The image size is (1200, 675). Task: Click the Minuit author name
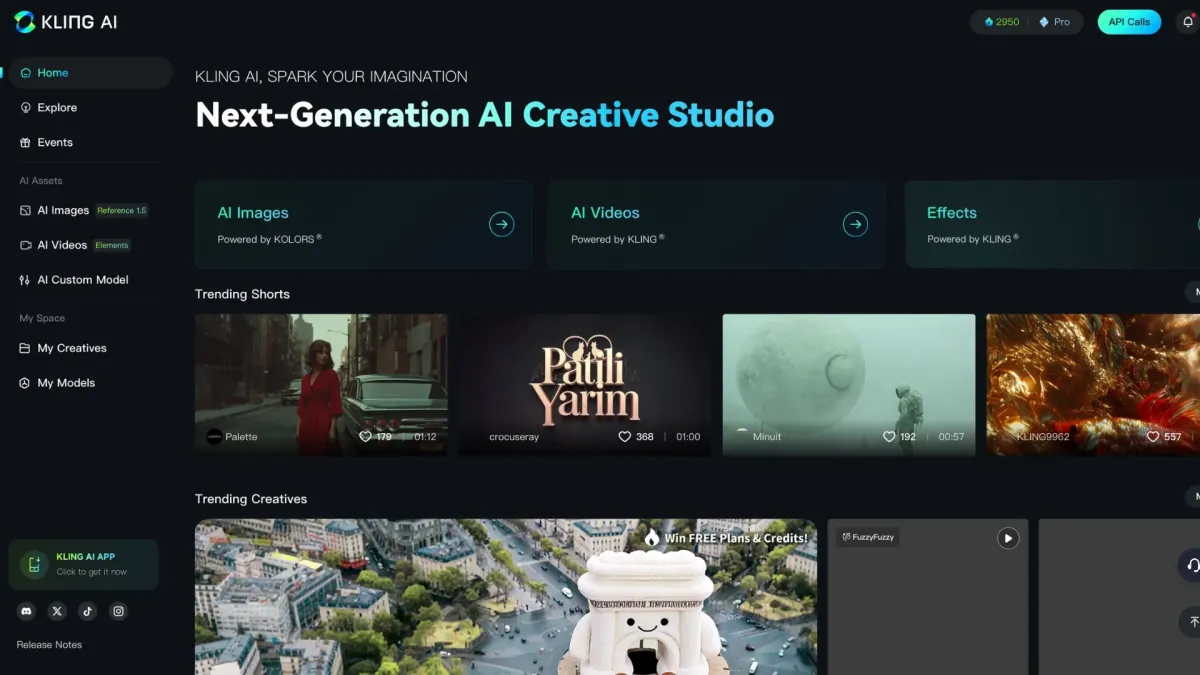pyautogui.click(x=767, y=437)
